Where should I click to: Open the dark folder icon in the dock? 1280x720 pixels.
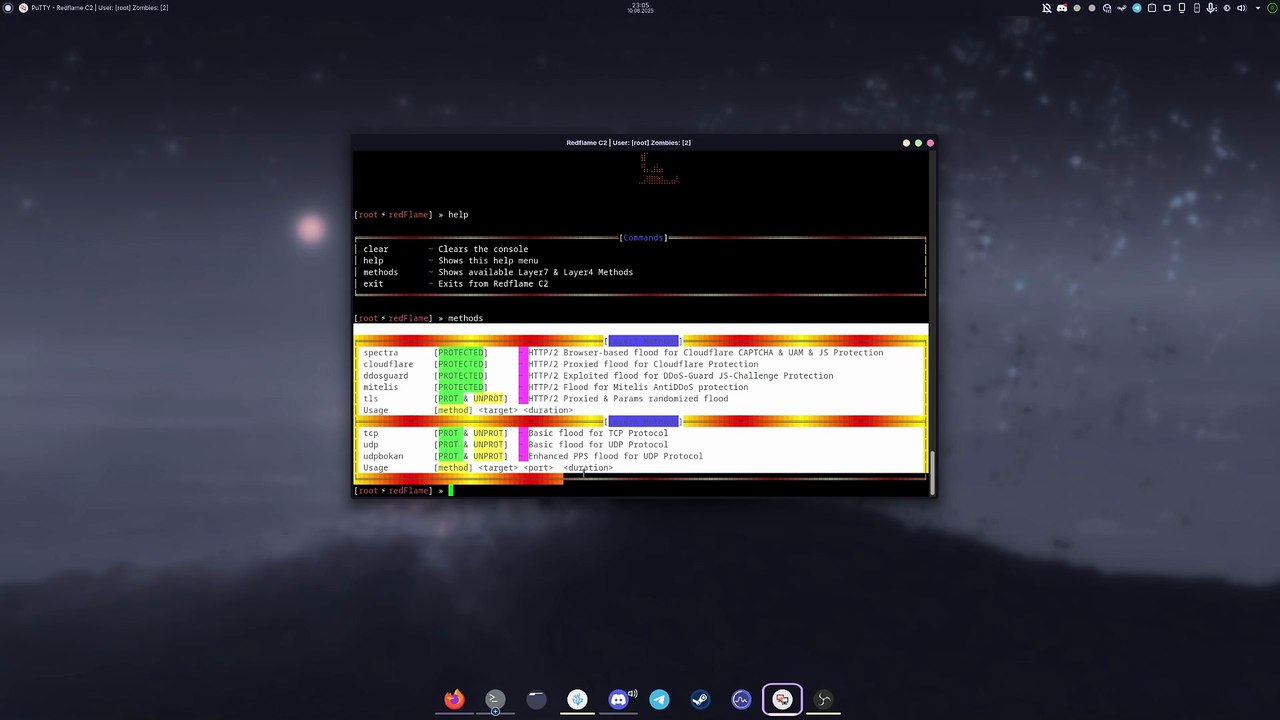click(x=536, y=700)
